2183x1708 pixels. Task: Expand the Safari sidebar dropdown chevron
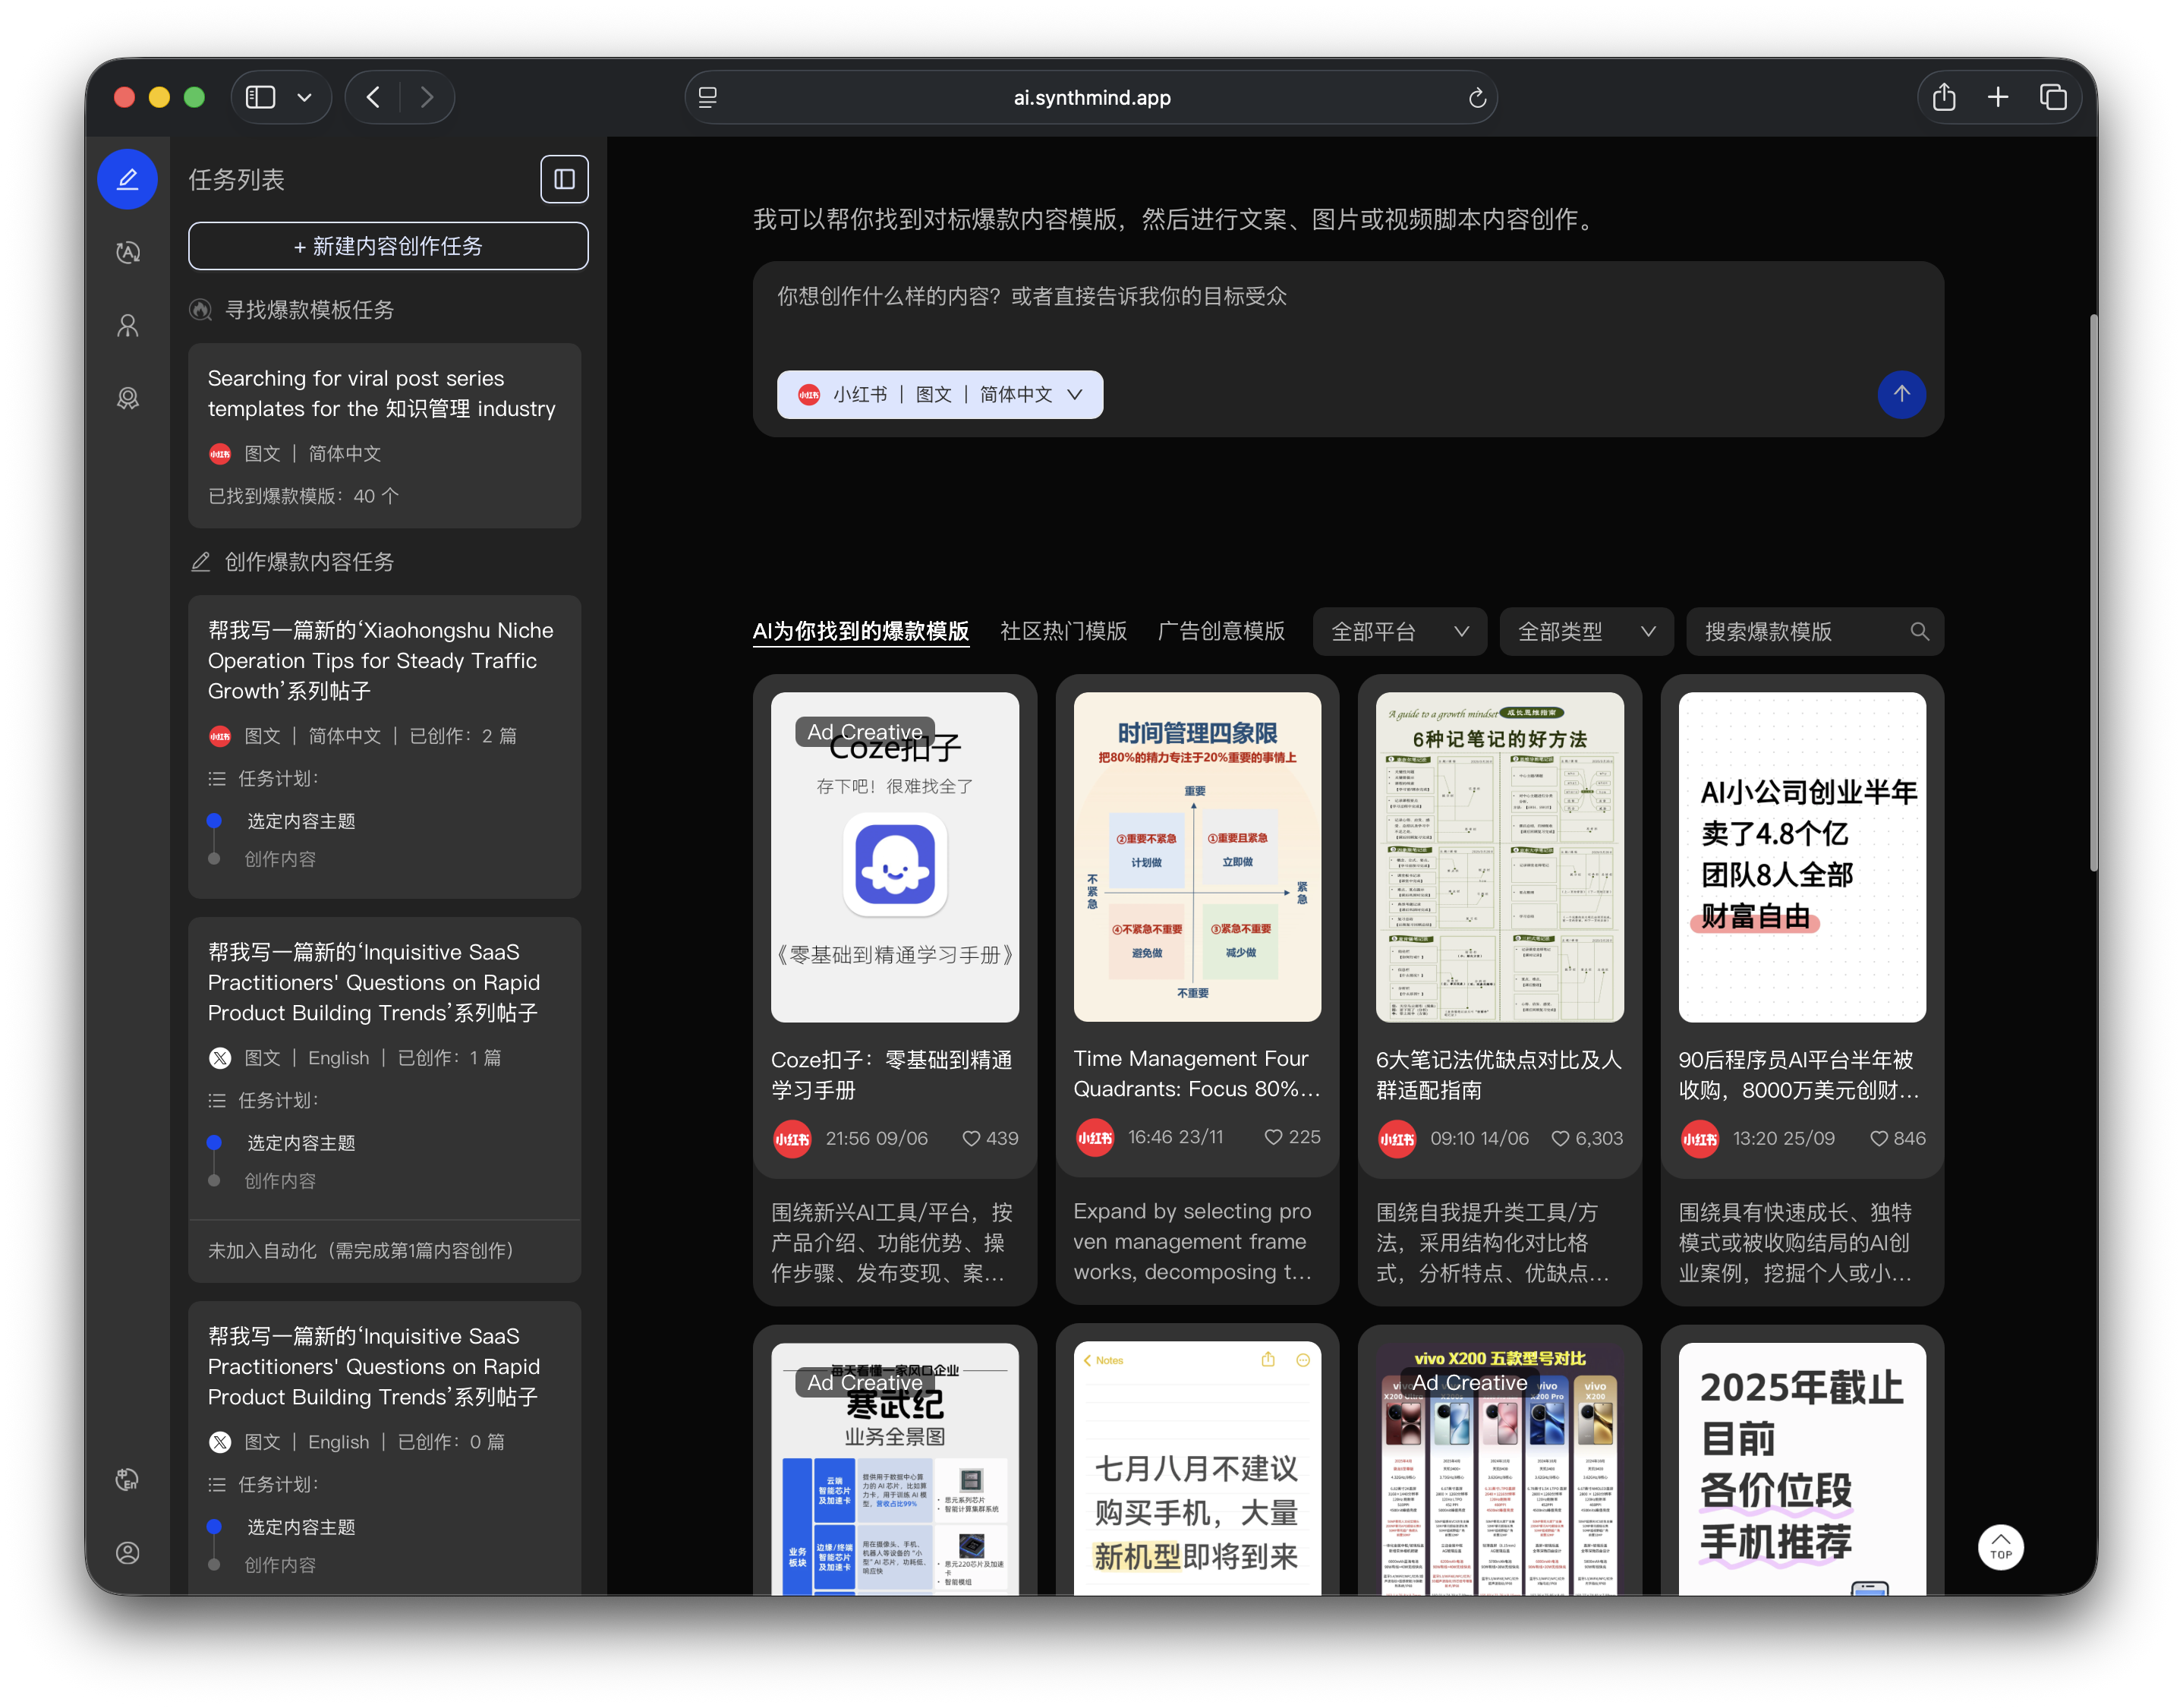click(304, 97)
